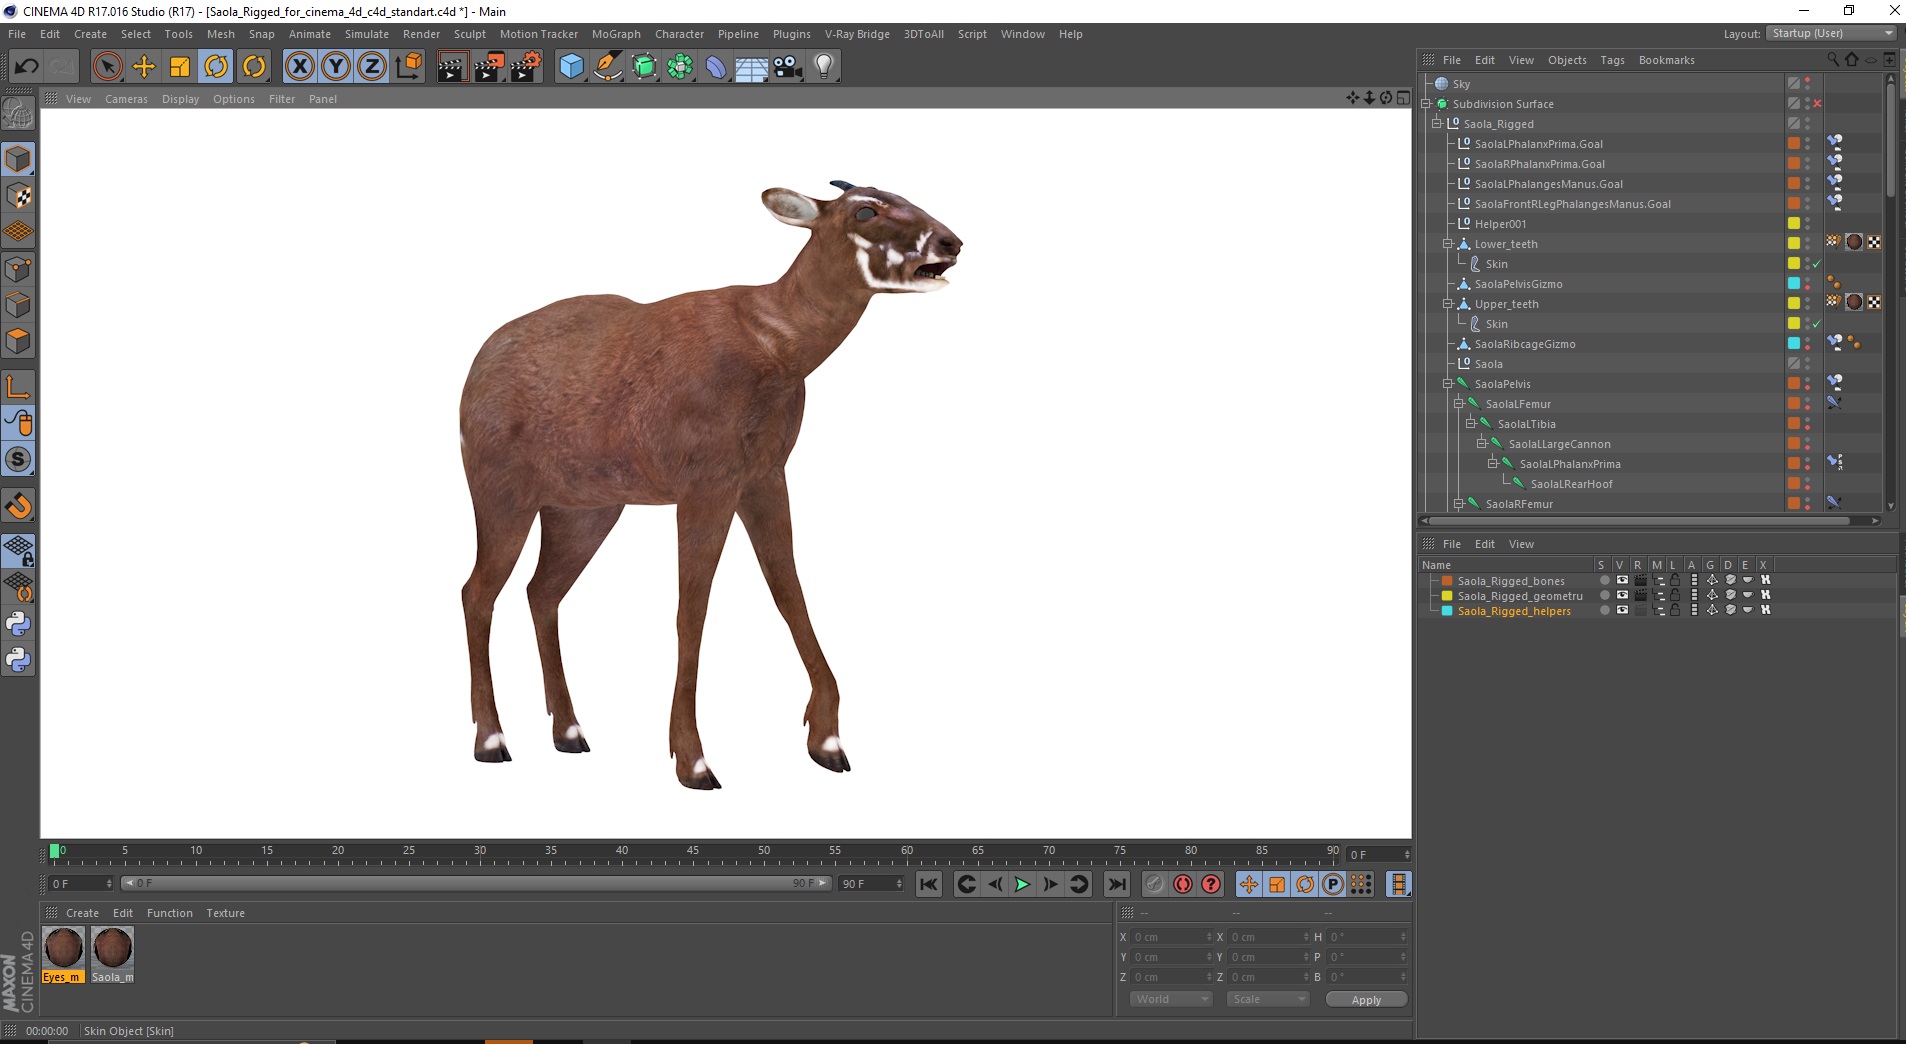Open the Array modeling objects icon

680,67
